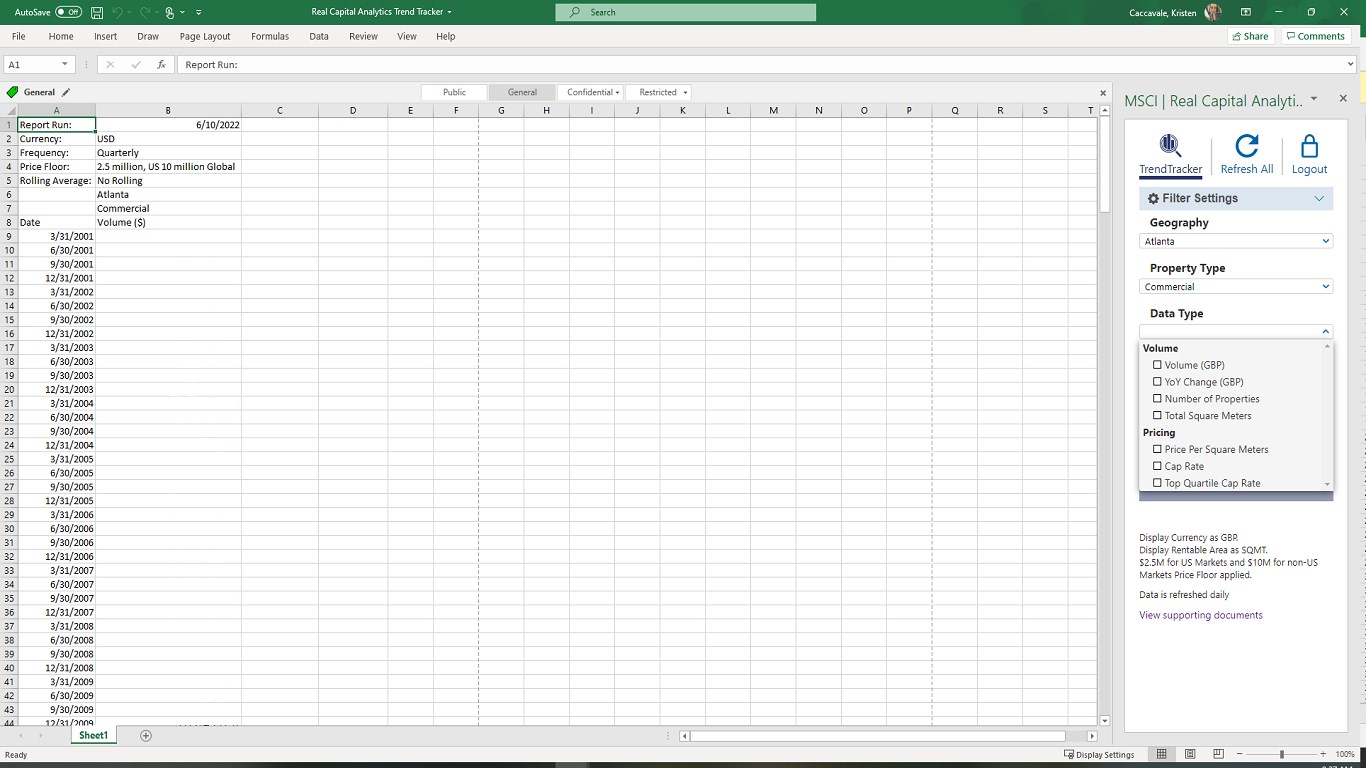Screen dimensions: 1366x768
Task: Check the Volume (GBP) checkbox
Action: tap(1157, 365)
